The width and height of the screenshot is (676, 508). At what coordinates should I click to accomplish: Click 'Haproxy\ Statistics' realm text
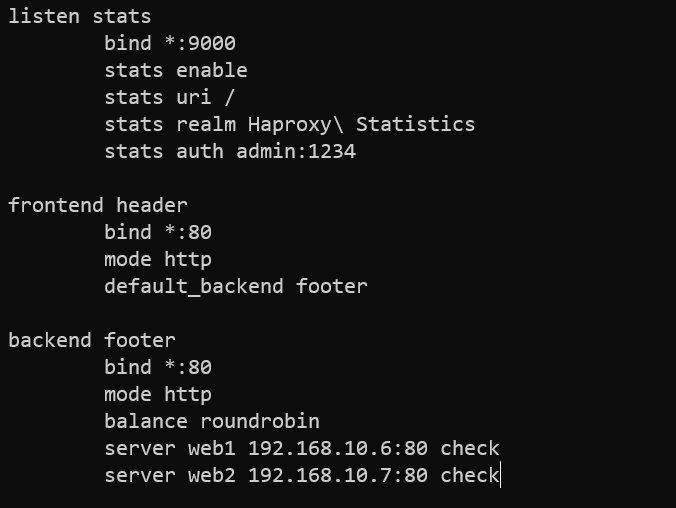tap(361, 125)
